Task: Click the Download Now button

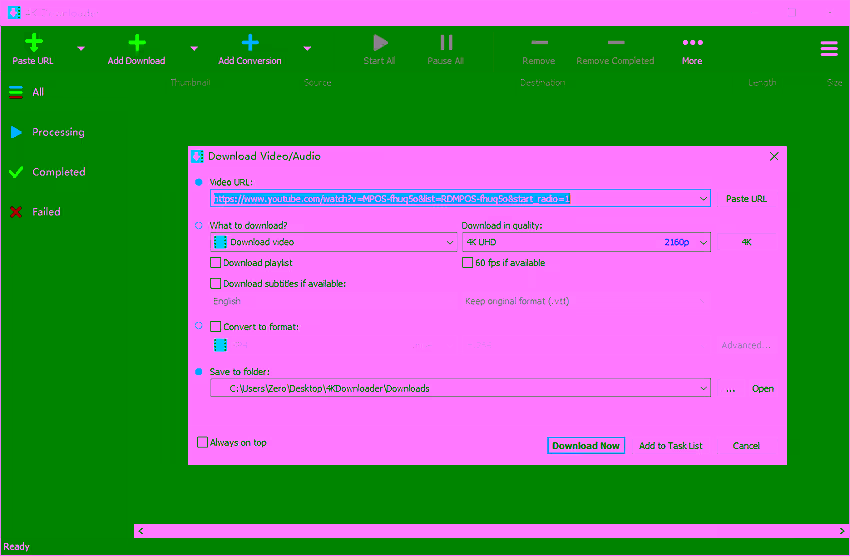Action: (585, 446)
